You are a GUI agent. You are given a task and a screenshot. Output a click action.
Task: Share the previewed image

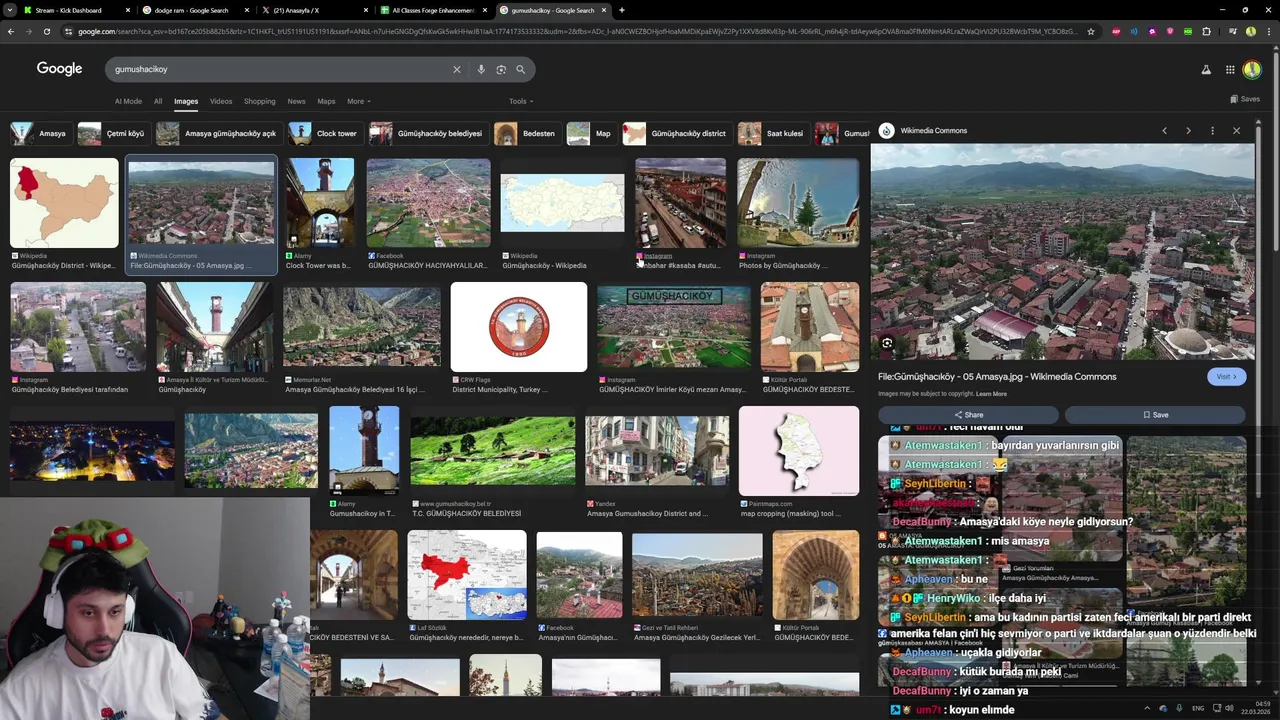point(968,415)
